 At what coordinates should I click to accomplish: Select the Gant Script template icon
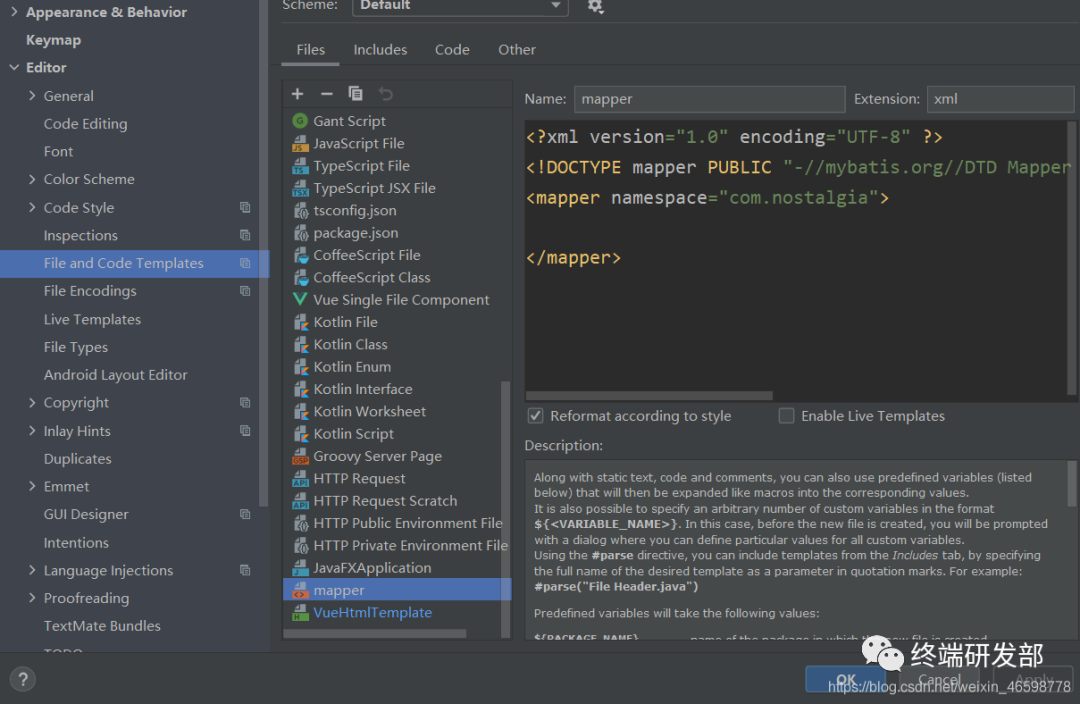click(300, 121)
